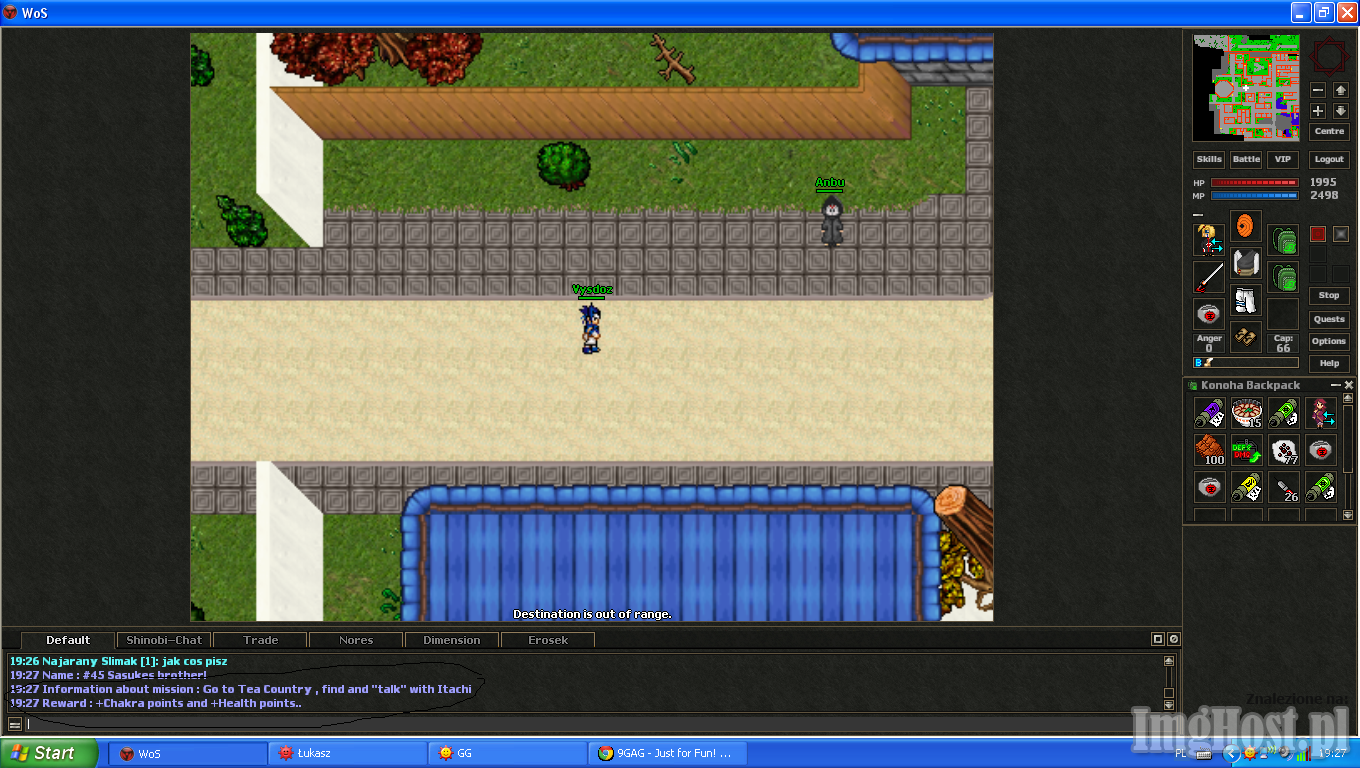Viewport: 1360px width, 768px height.
Task: Click the status conditions bar under Anger
Action: 1246,362
